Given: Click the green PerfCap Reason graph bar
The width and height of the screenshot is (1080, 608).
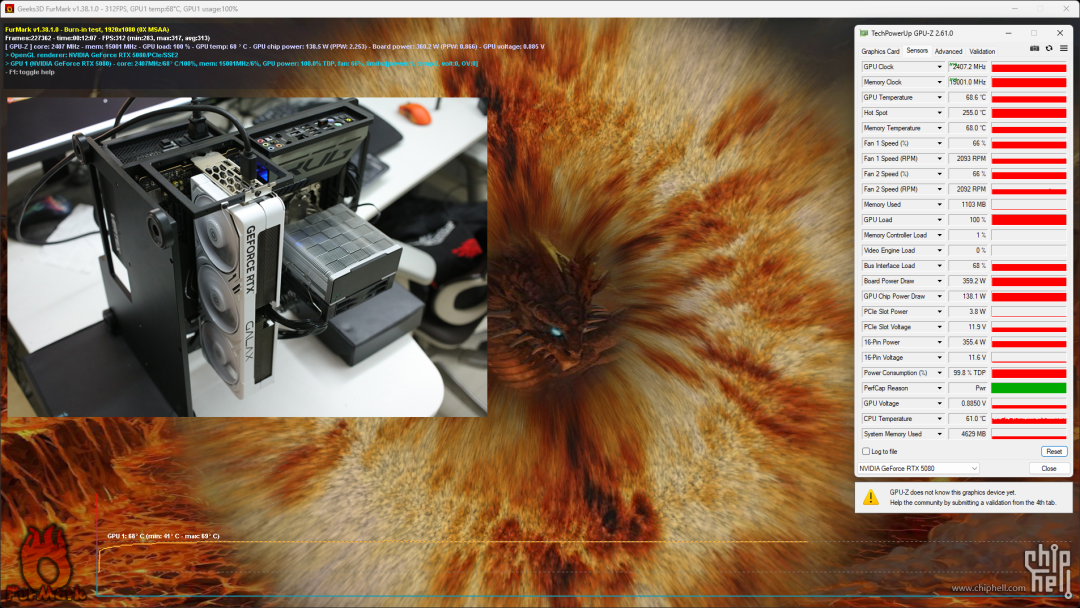Looking at the screenshot, I should click(1029, 388).
